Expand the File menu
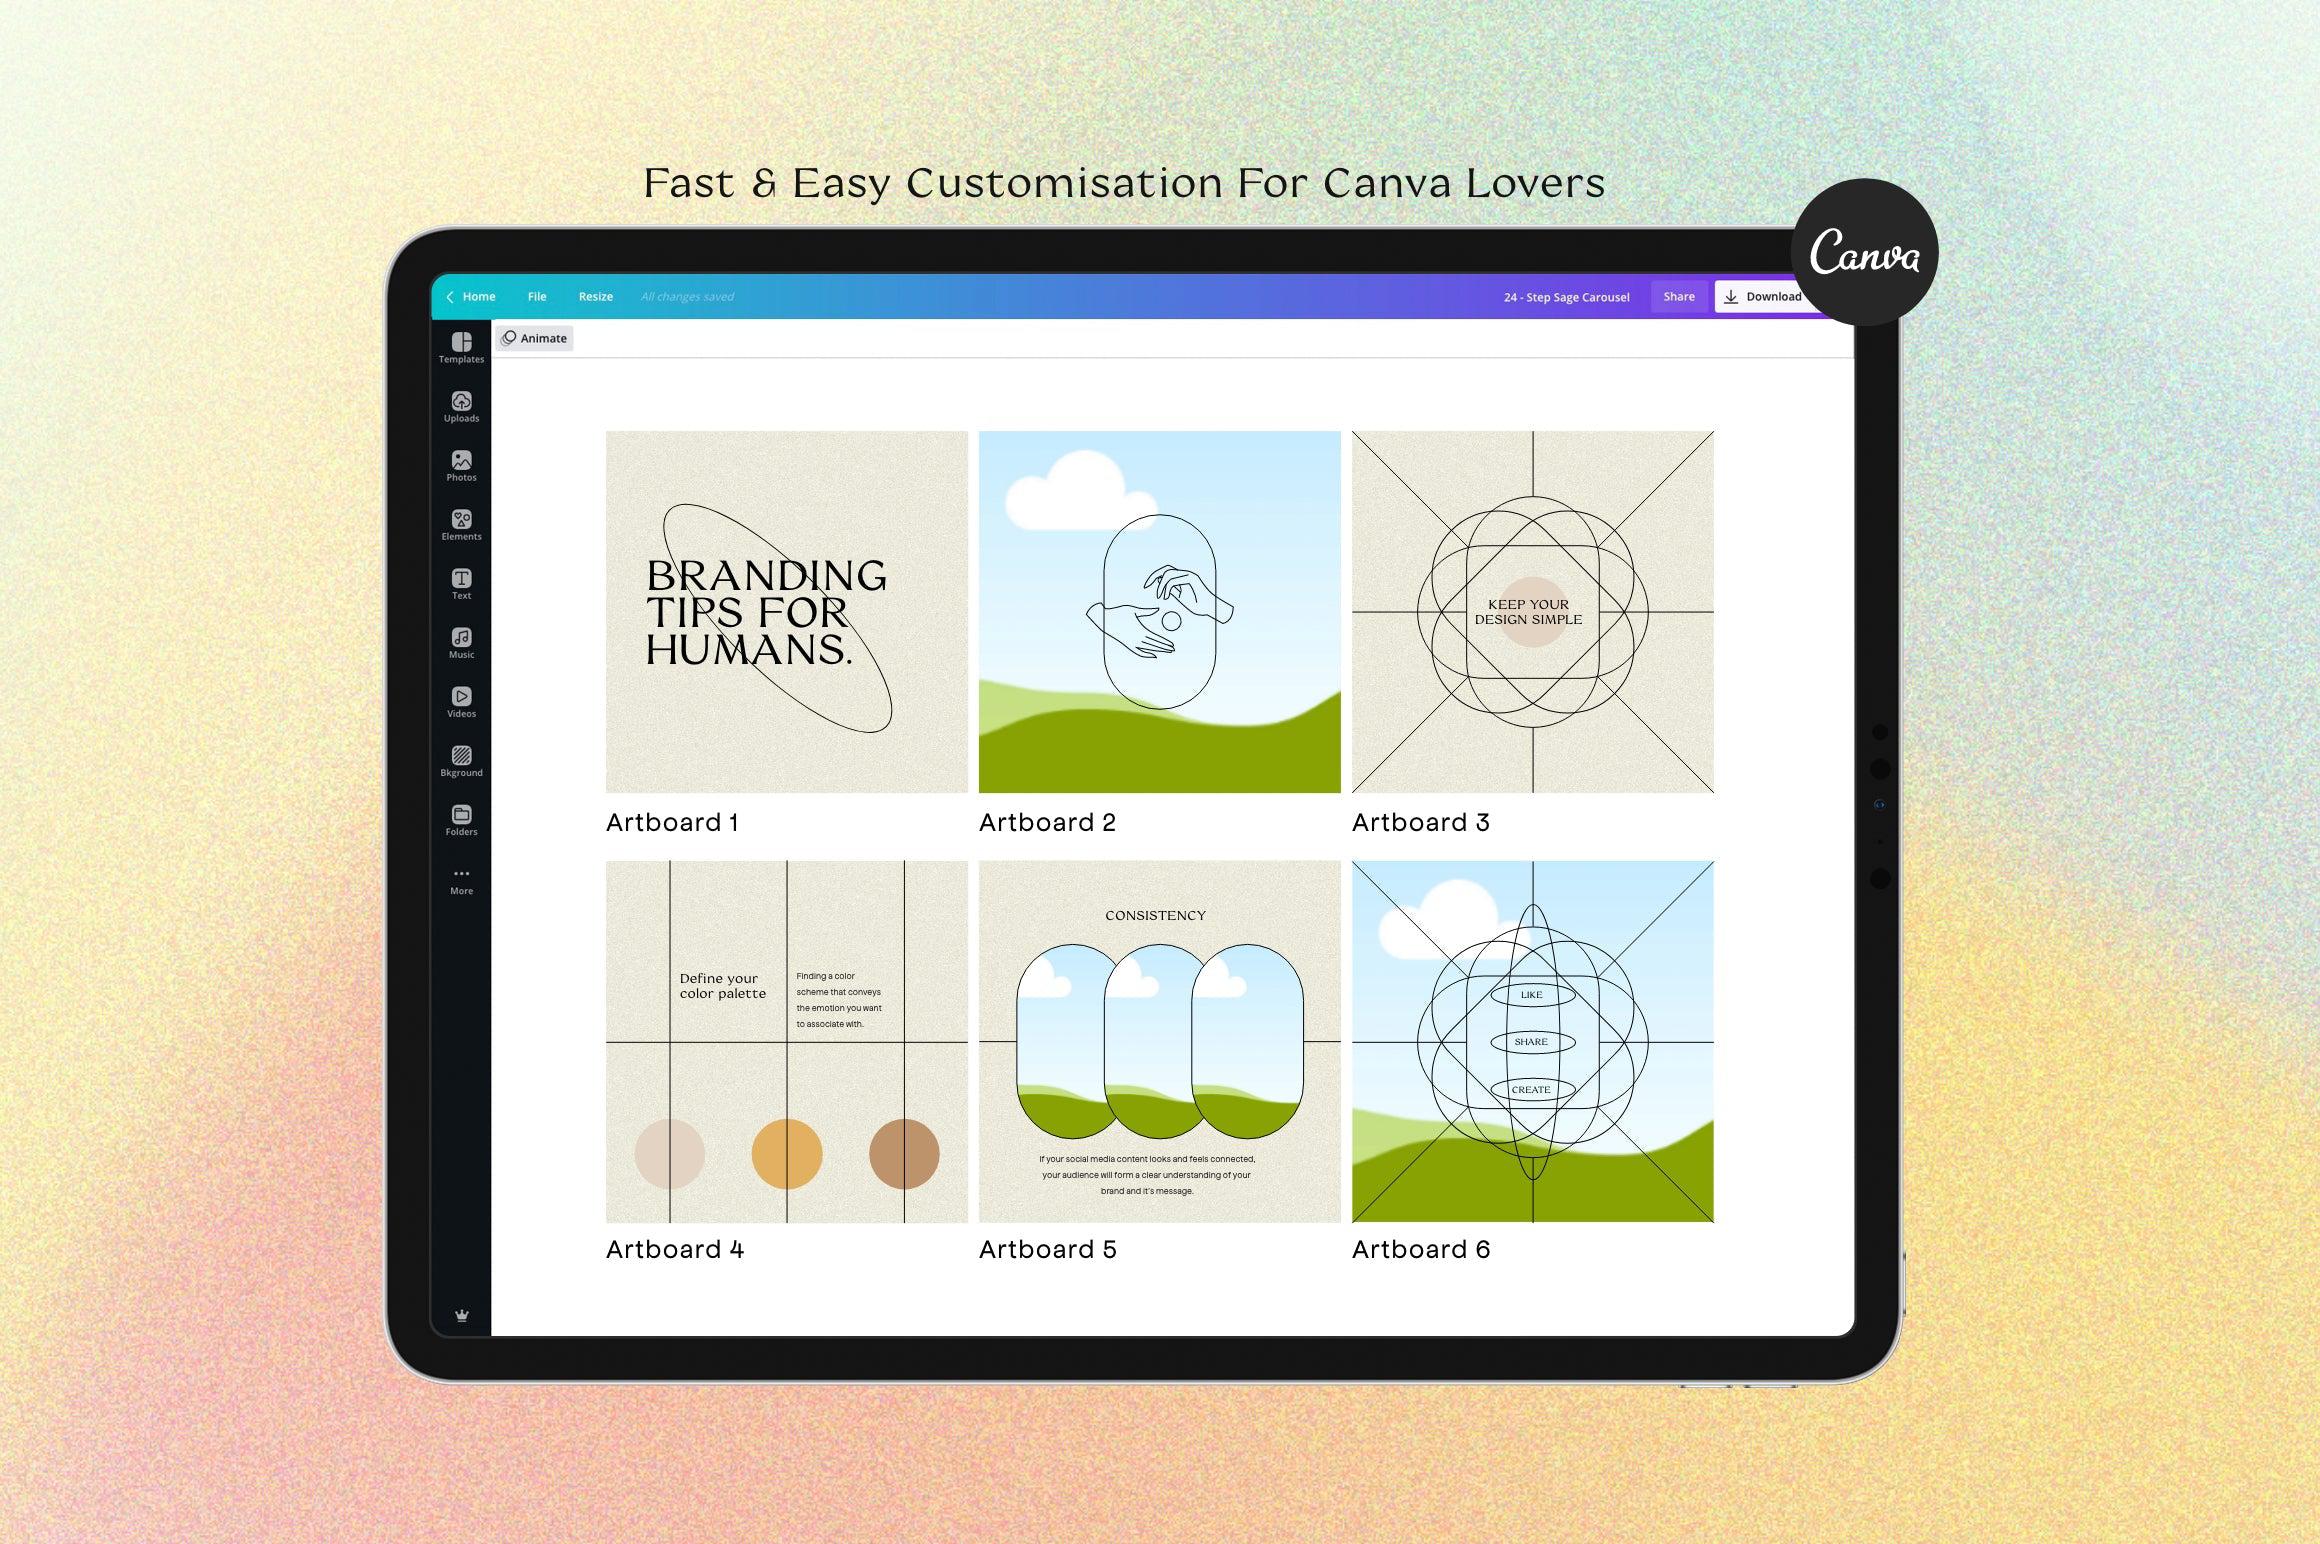Viewport: 2320px width, 1544px height. coord(539,296)
